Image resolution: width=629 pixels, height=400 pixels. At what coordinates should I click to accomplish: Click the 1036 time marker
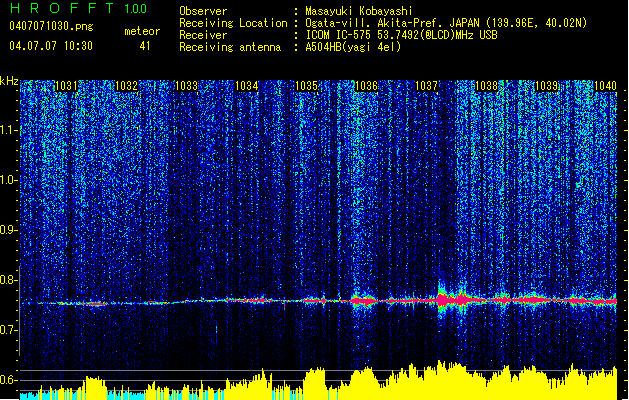(x=366, y=86)
